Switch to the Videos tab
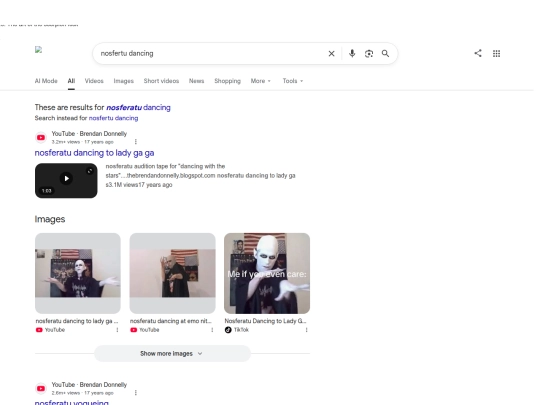 click(94, 81)
